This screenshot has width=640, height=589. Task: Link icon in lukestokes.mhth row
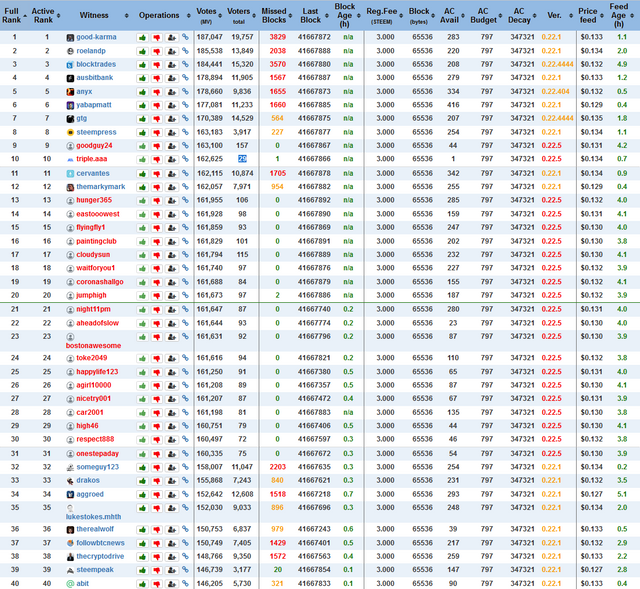185,508
